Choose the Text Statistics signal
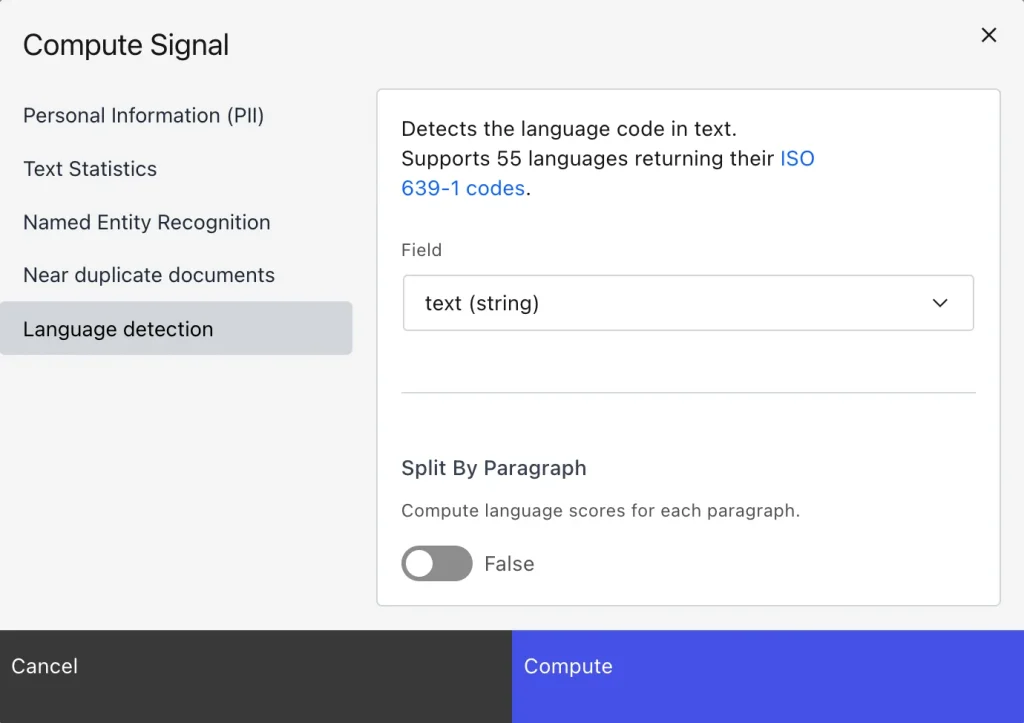The height and width of the screenshot is (723, 1024). point(89,169)
